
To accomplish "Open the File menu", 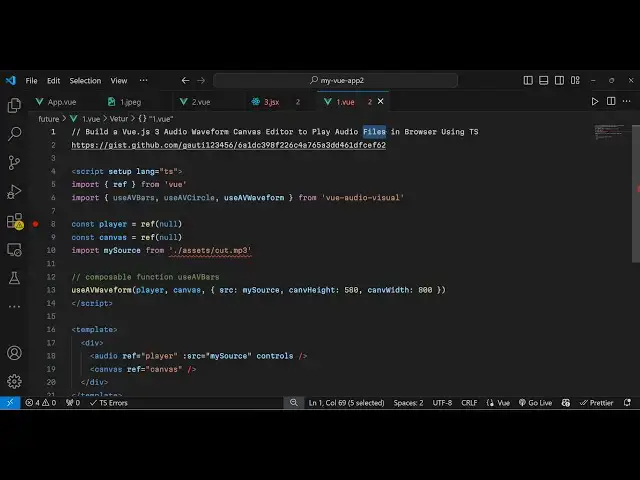I will tap(31, 81).
